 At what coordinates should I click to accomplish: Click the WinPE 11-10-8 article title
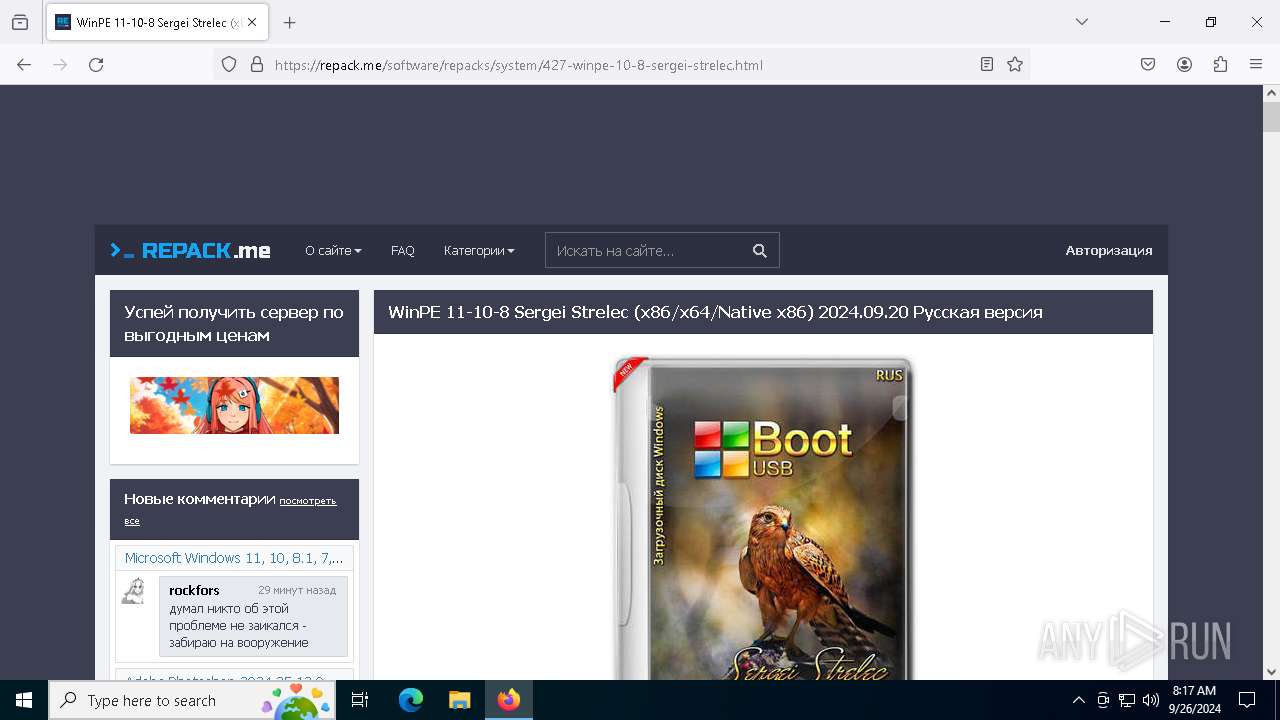tap(715, 312)
